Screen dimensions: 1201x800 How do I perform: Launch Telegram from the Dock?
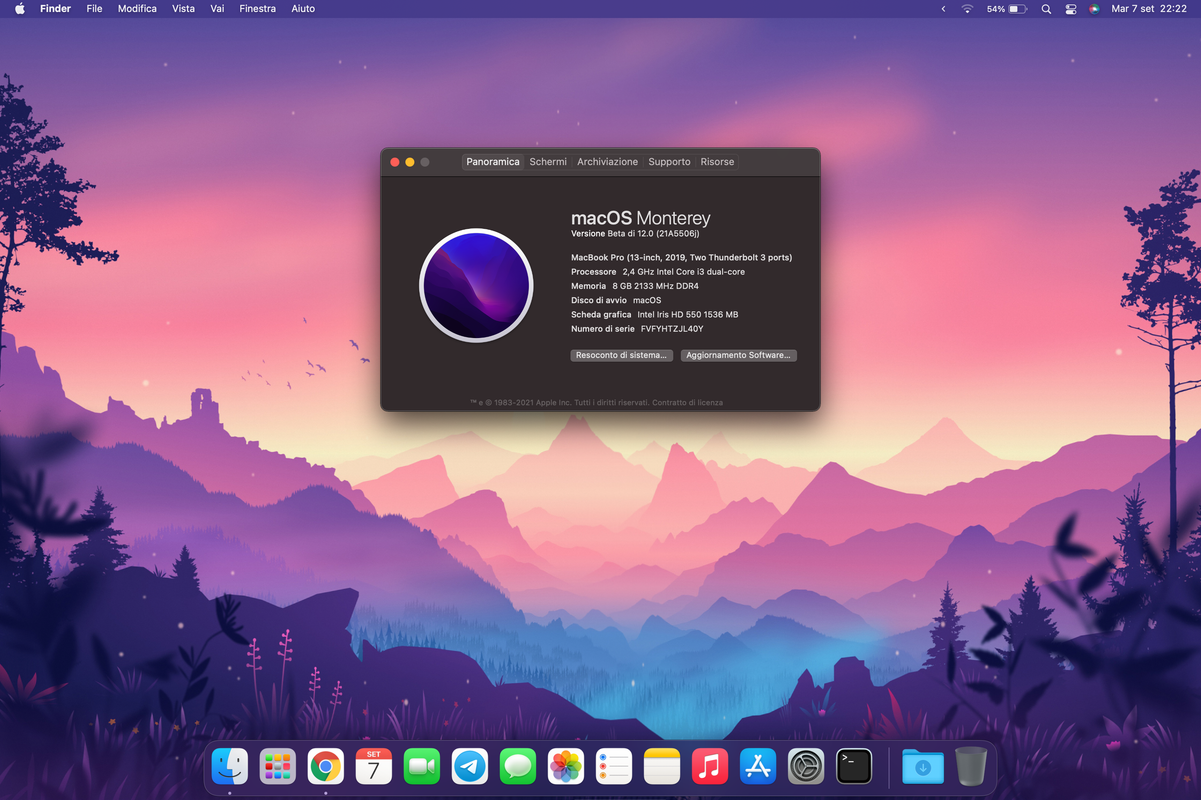tap(470, 767)
